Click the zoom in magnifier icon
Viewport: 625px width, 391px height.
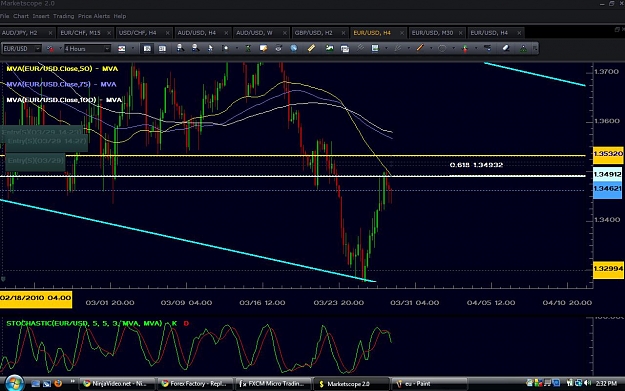(x=180, y=48)
